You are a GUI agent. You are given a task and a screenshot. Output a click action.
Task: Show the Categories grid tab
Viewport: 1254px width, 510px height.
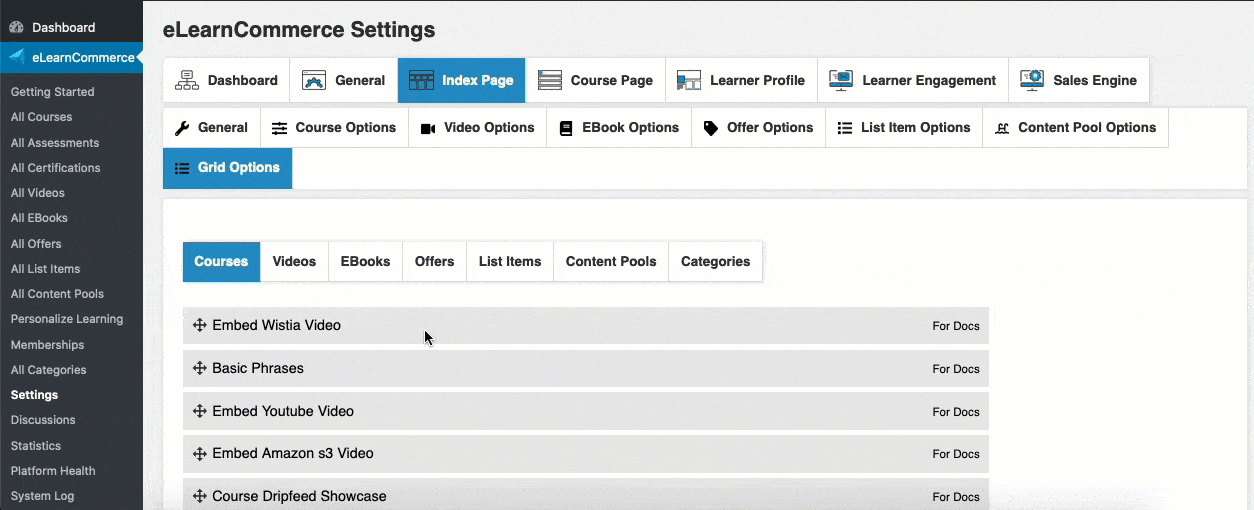pyautogui.click(x=715, y=261)
